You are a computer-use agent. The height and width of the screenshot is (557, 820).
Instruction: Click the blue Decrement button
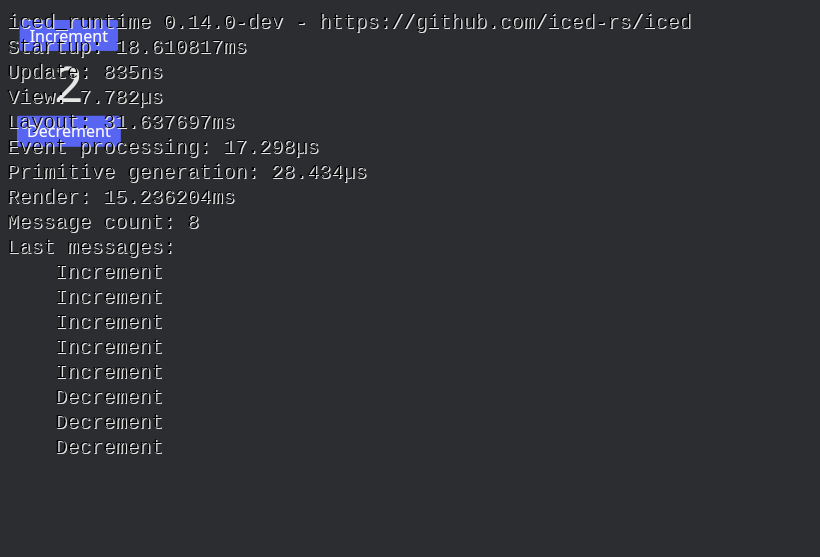pyautogui.click(x=69, y=131)
